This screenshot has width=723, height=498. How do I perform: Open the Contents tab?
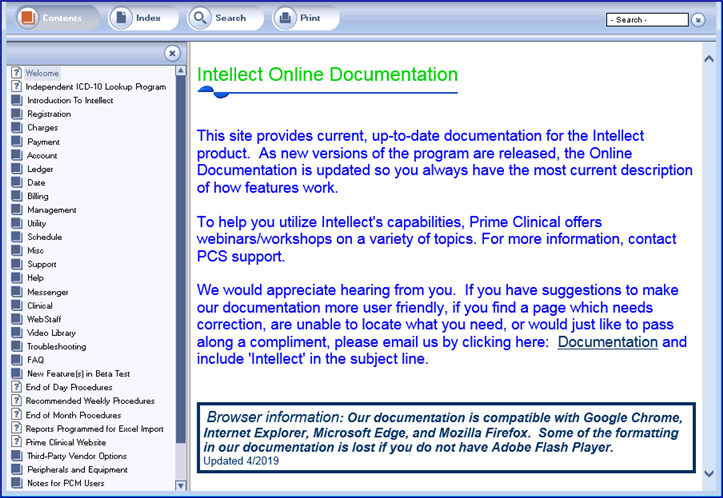(57, 18)
